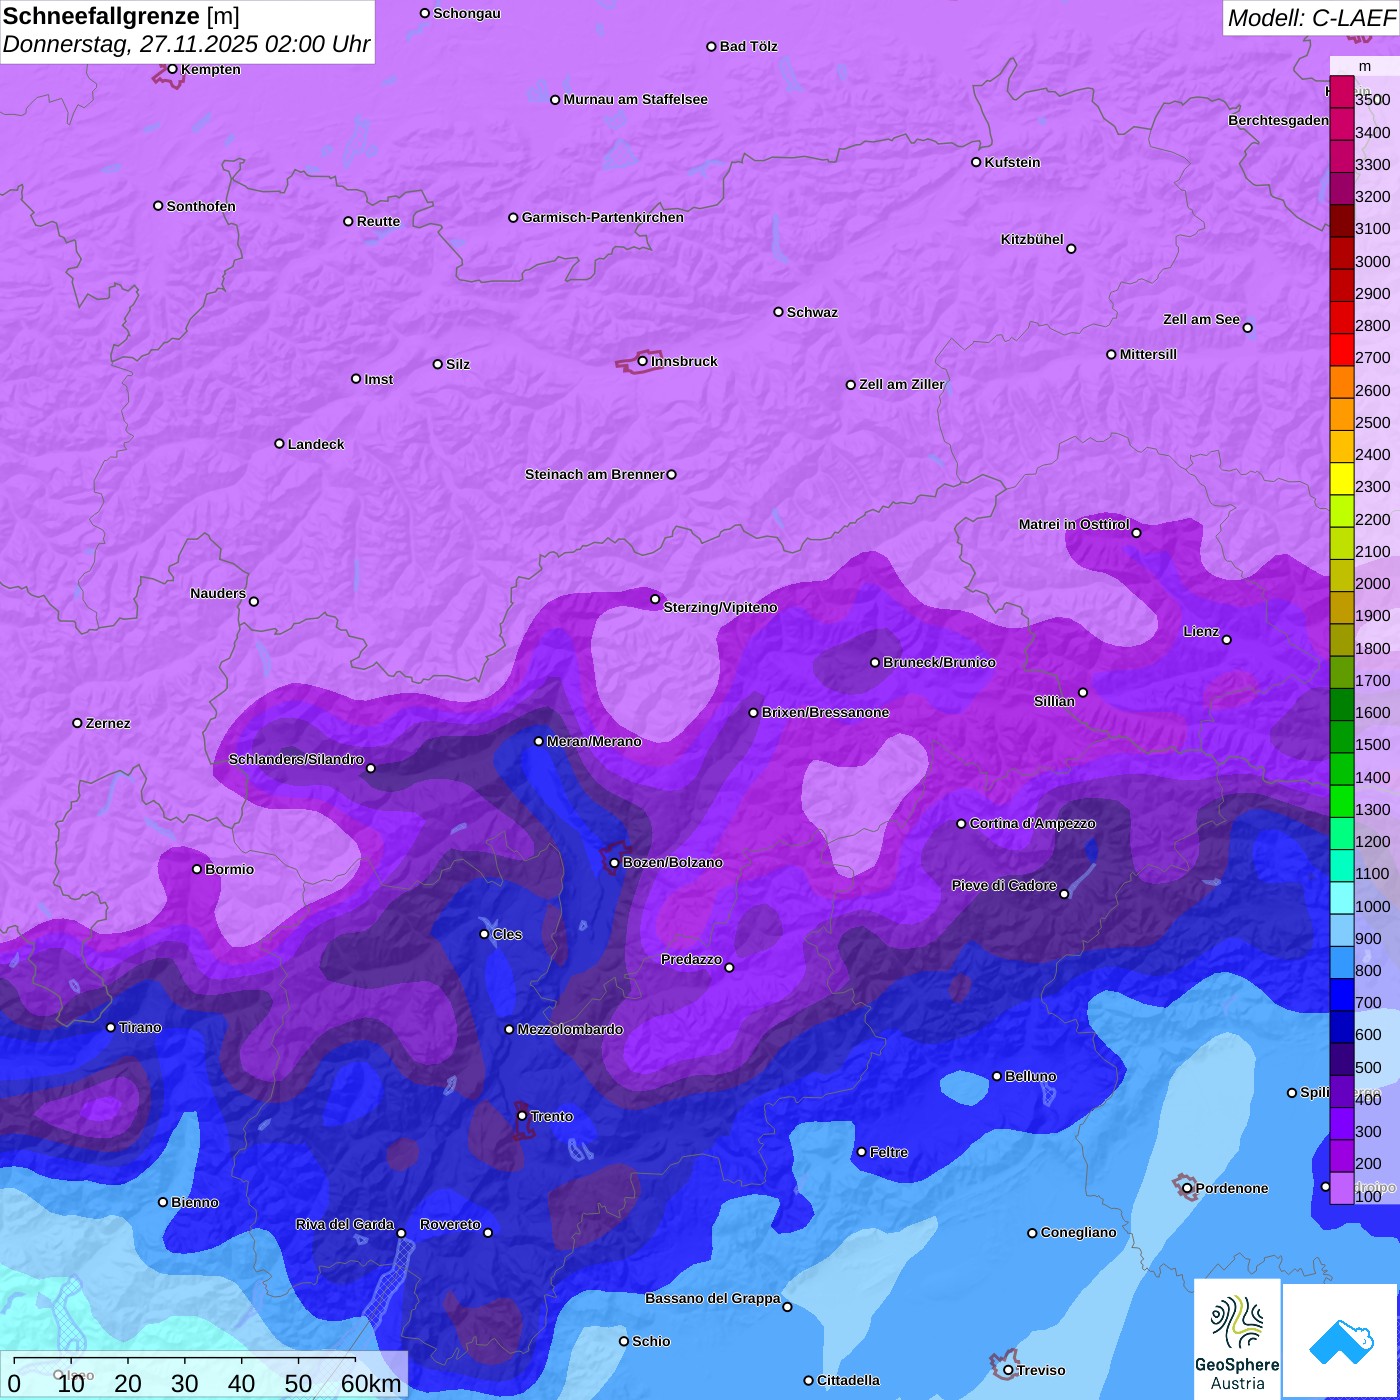Click the Cittadella label
The height and width of the screenshot is (1400, 1400).
point(849,1380)
